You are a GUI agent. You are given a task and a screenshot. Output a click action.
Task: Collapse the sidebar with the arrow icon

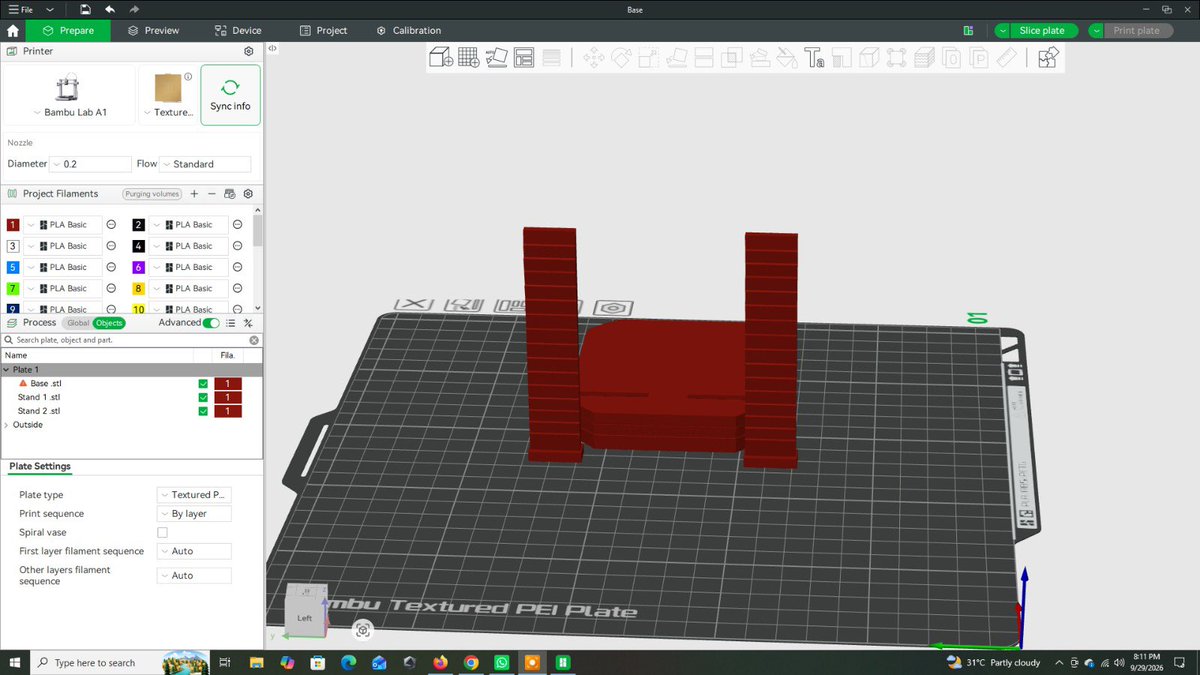[x=272, y=48]
